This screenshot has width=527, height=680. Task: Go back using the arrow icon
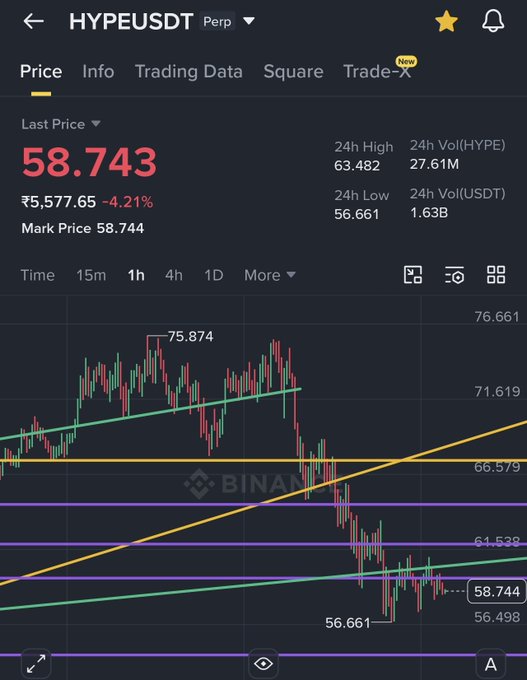pyautogui.click(x=33, y=21)
